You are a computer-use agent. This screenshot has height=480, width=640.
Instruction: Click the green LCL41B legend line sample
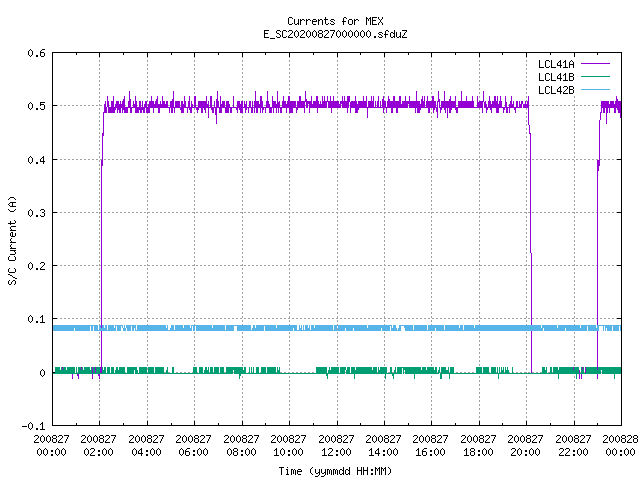(595, 76)
